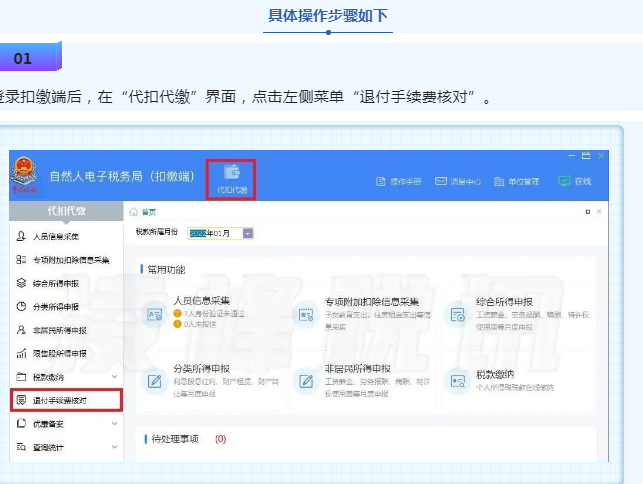
Task: Click 专项附加扣除信息采集 title in 常用功能
Action: coord(372,302)
